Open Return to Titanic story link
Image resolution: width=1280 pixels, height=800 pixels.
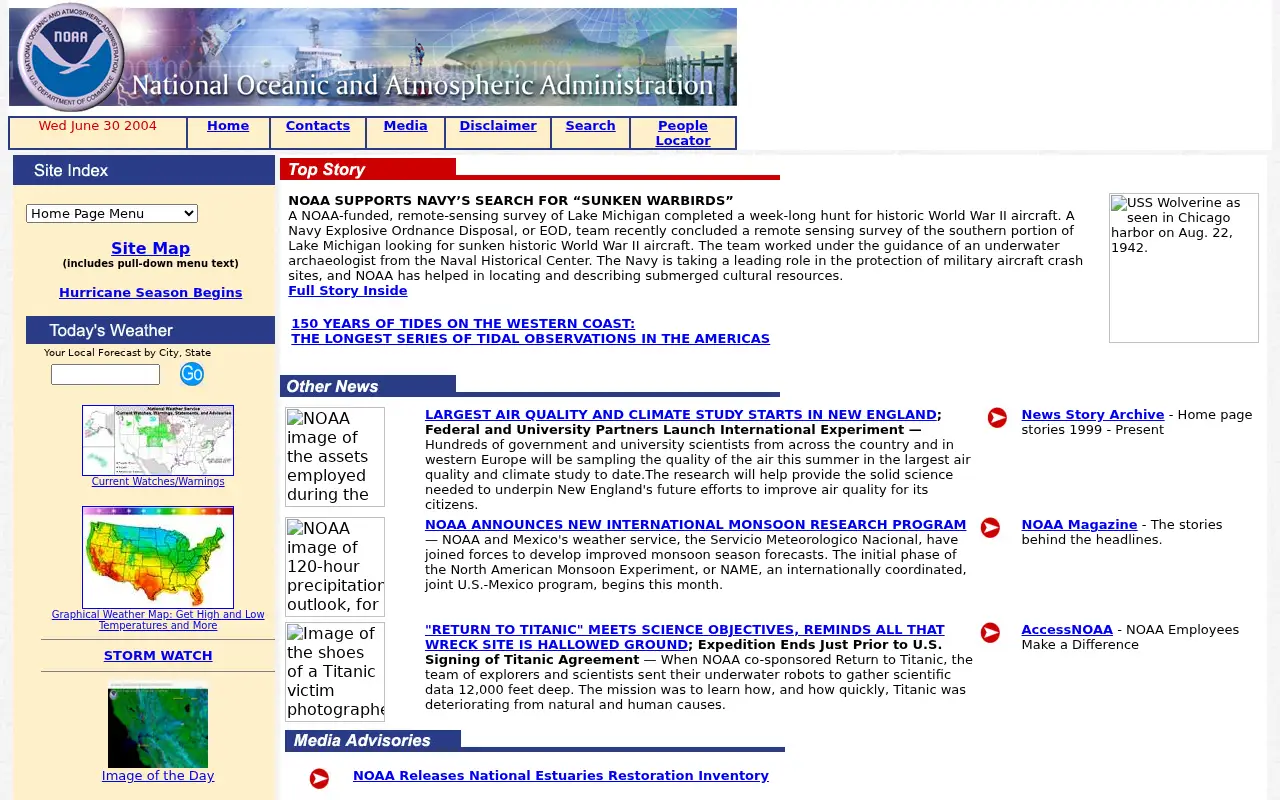point(684,637)
